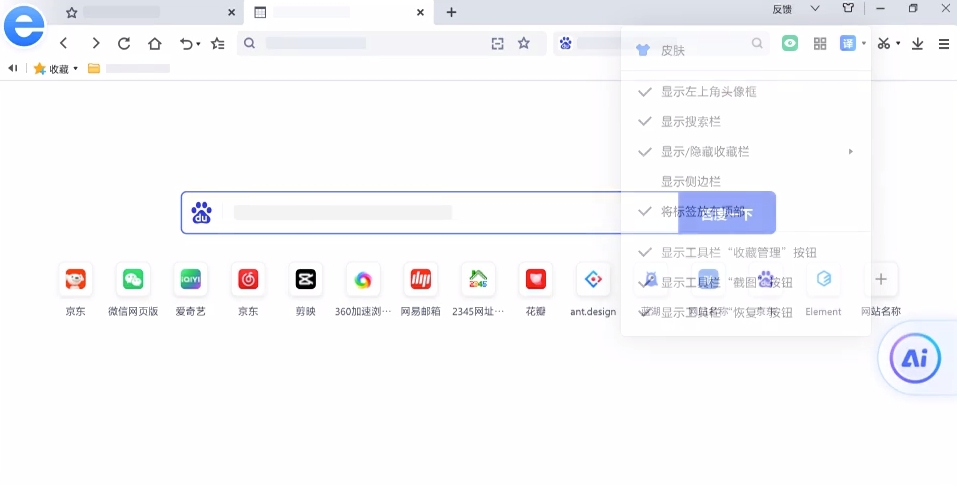Toggle 显示左上角头像框 option
This screenshot has width=957, height=486.
click(x=746, y=92)
